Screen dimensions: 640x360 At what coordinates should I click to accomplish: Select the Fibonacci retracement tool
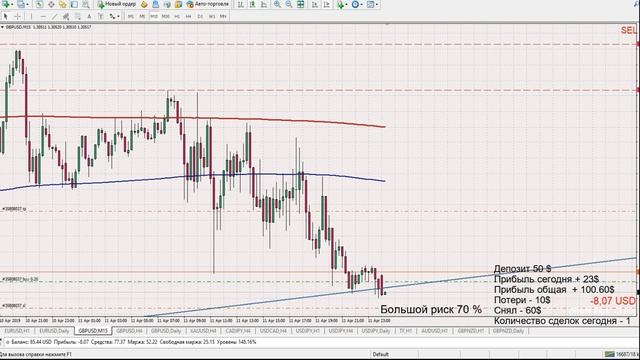pos(78,16)
